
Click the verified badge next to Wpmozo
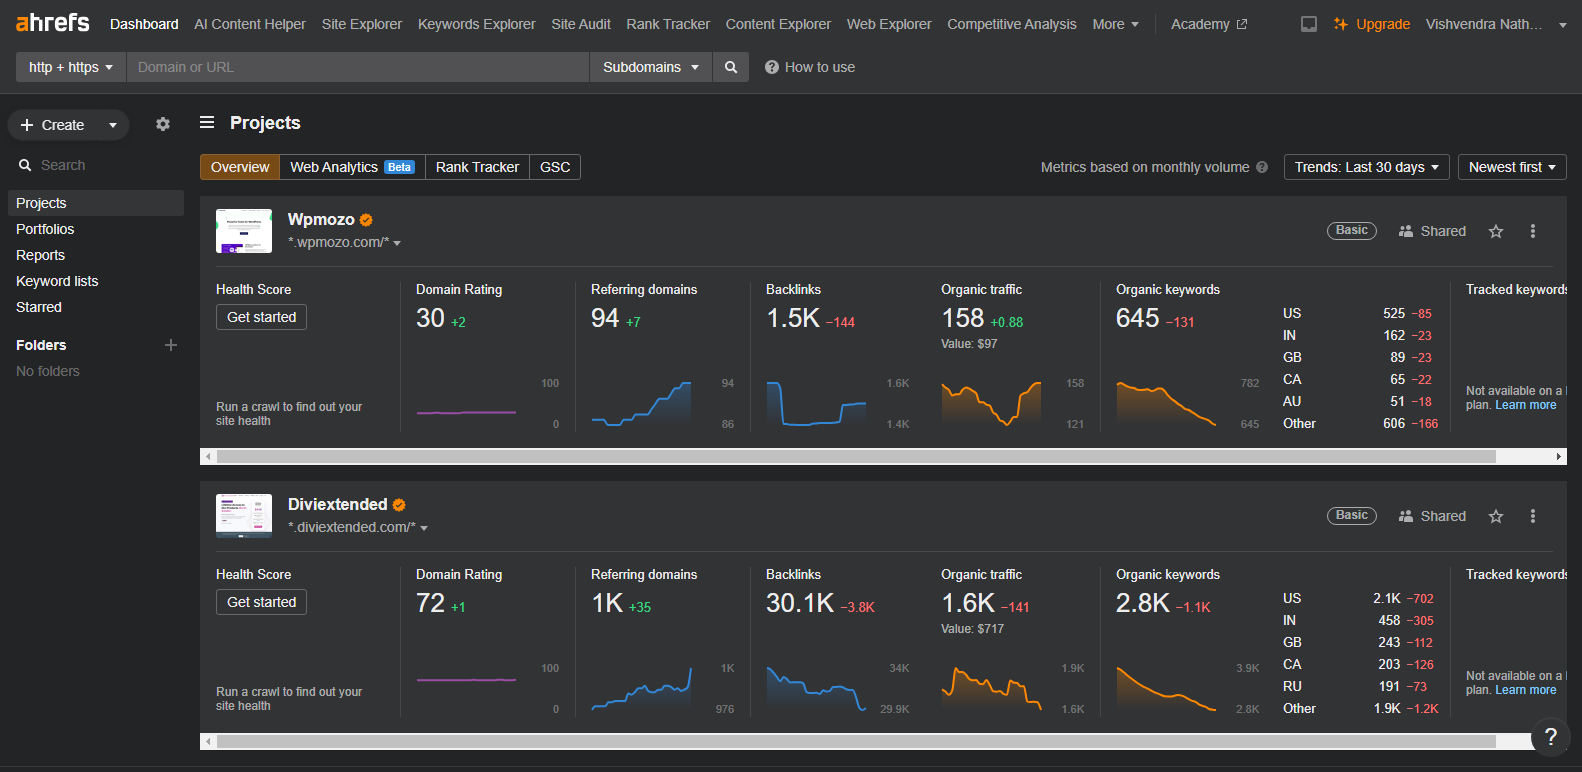(x=366, y=220)
